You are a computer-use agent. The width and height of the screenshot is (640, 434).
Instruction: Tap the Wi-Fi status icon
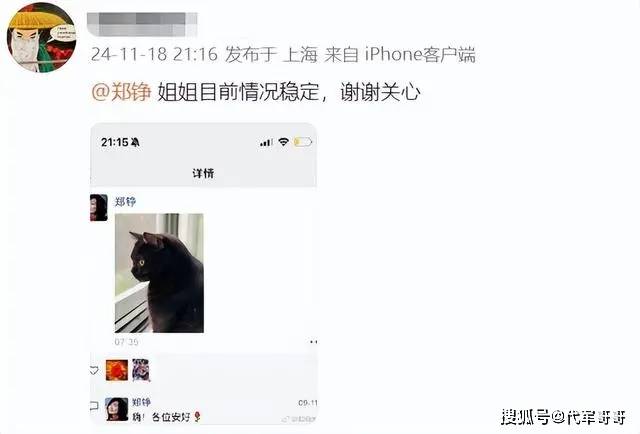click(x=284, y=142)
